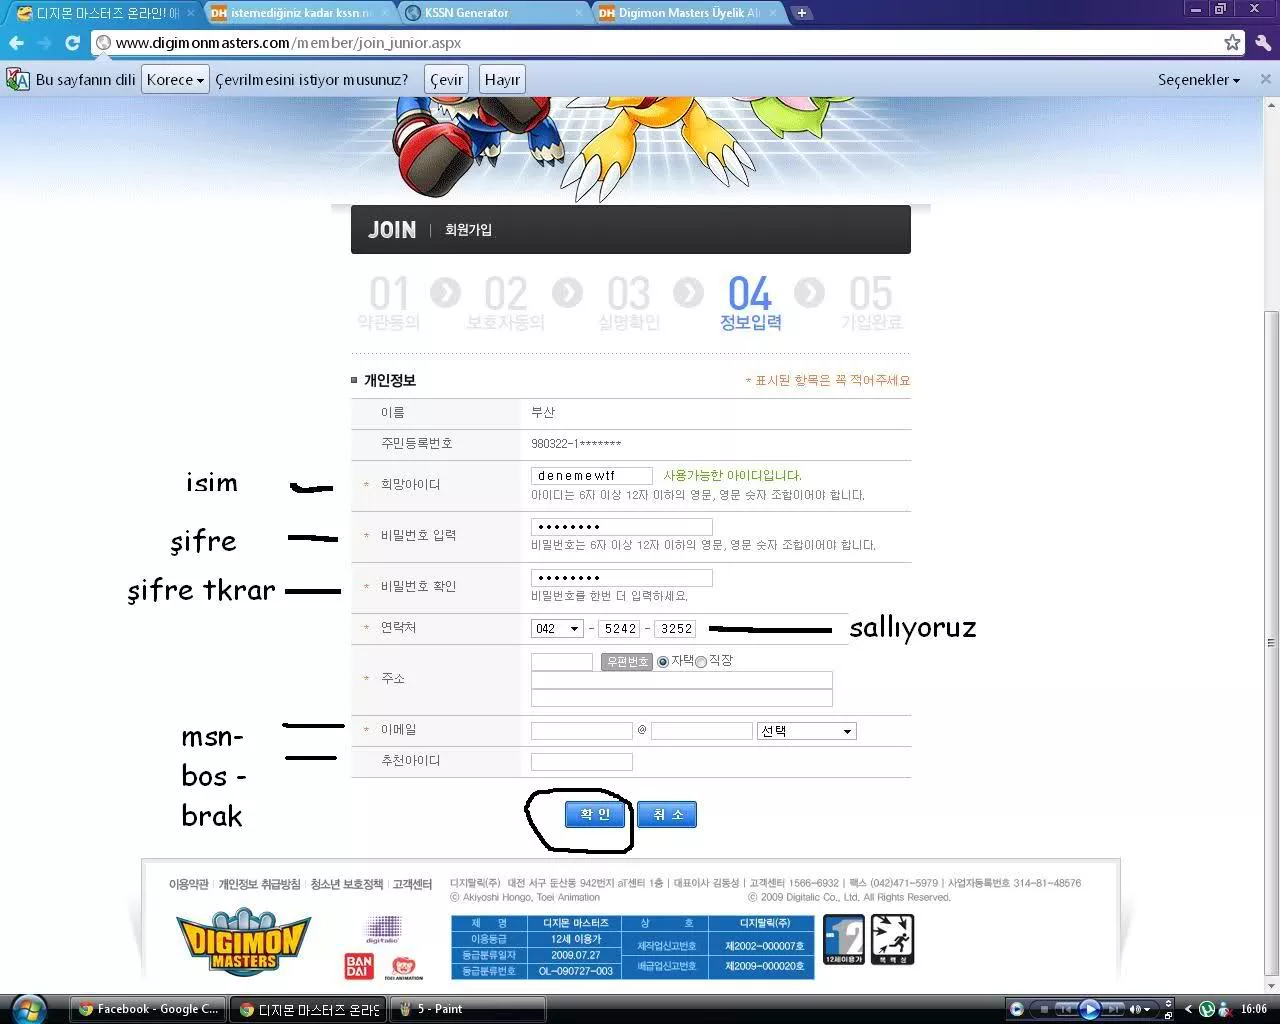
Task: Click the desired ID field containing denemewtf
Action: point(592,476)
